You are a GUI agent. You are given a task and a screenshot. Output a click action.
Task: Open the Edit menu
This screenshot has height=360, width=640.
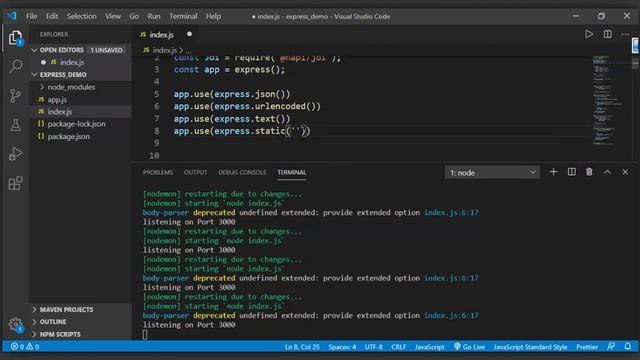point(52,16)
